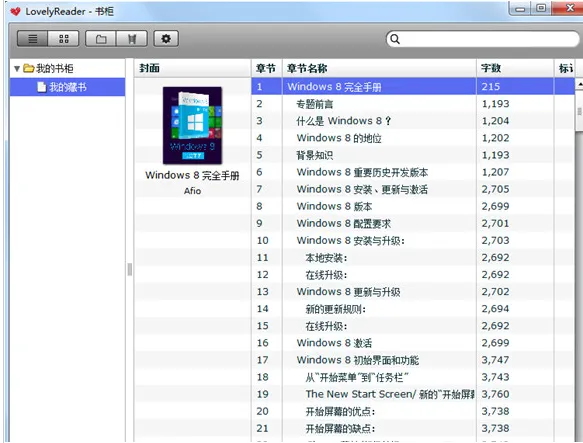Viewport: 583px width, 443px height.
Task: Click the LovelyReader heart logo
Action: tap(15, 12)
